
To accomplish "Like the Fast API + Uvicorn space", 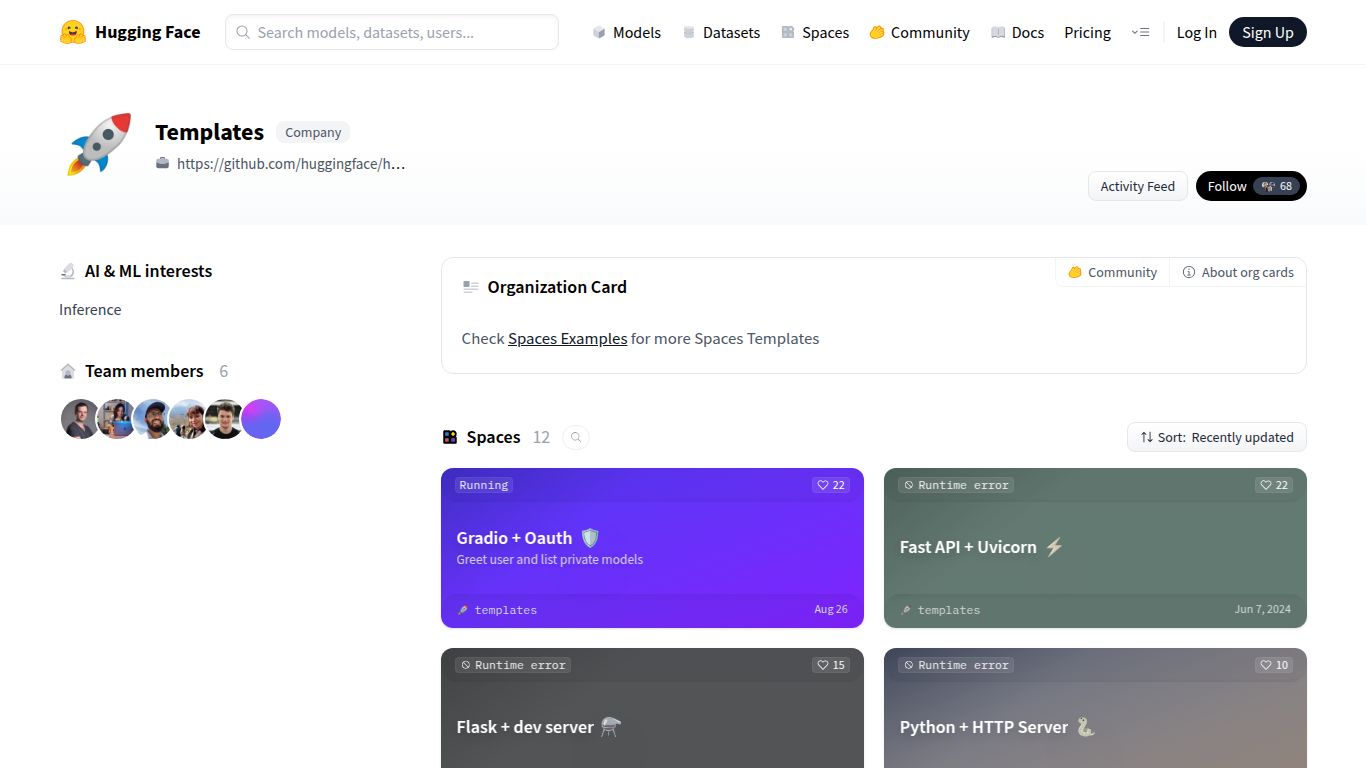I will (1274, 485).
